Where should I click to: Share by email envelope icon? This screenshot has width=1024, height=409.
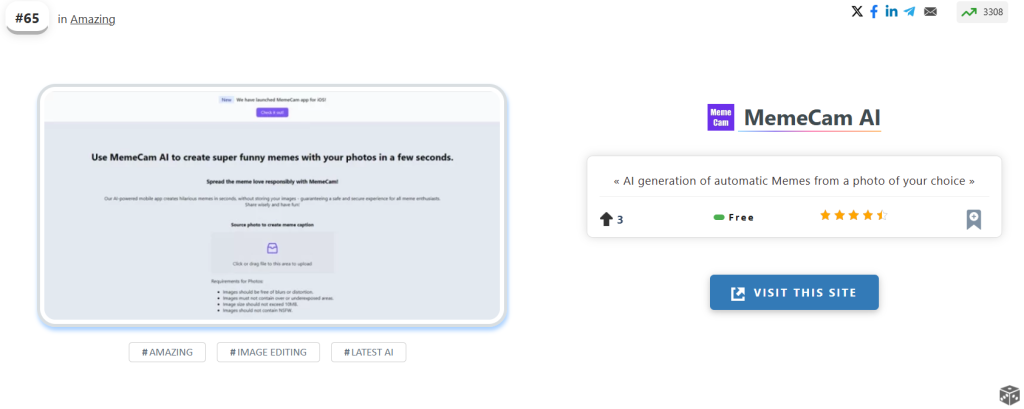click(x=930, y=12)
